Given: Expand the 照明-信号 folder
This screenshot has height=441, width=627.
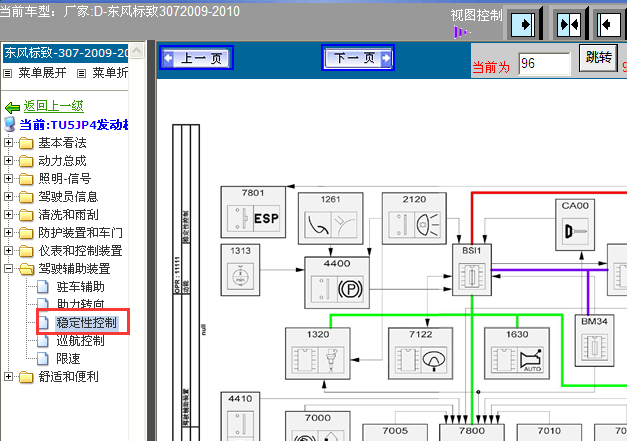Looking at the screenshot, I should [8, 178].
